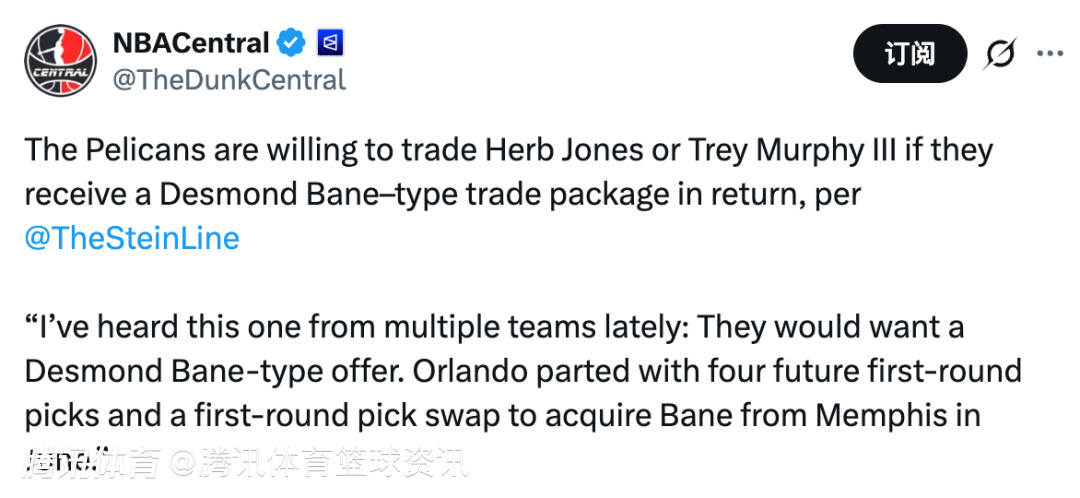
Task: Click the blue verified checkmark badge
Action: [292, 43]
